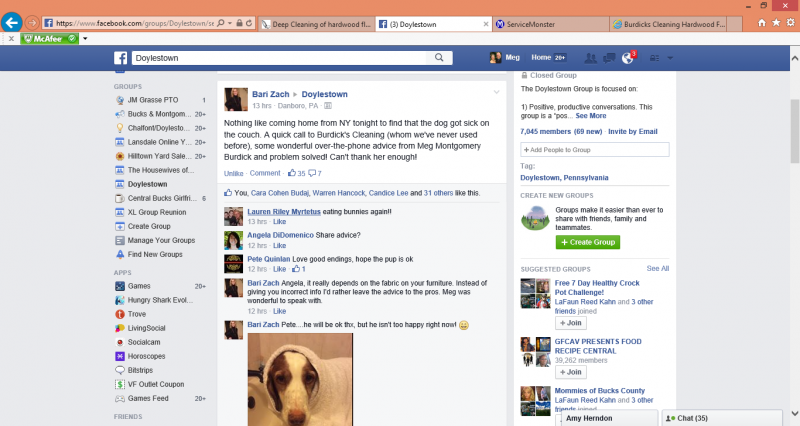Screen dimensions: 800x426
Task: Open the browser home icon
Action: pyautogui.click(x=763, y=20)
